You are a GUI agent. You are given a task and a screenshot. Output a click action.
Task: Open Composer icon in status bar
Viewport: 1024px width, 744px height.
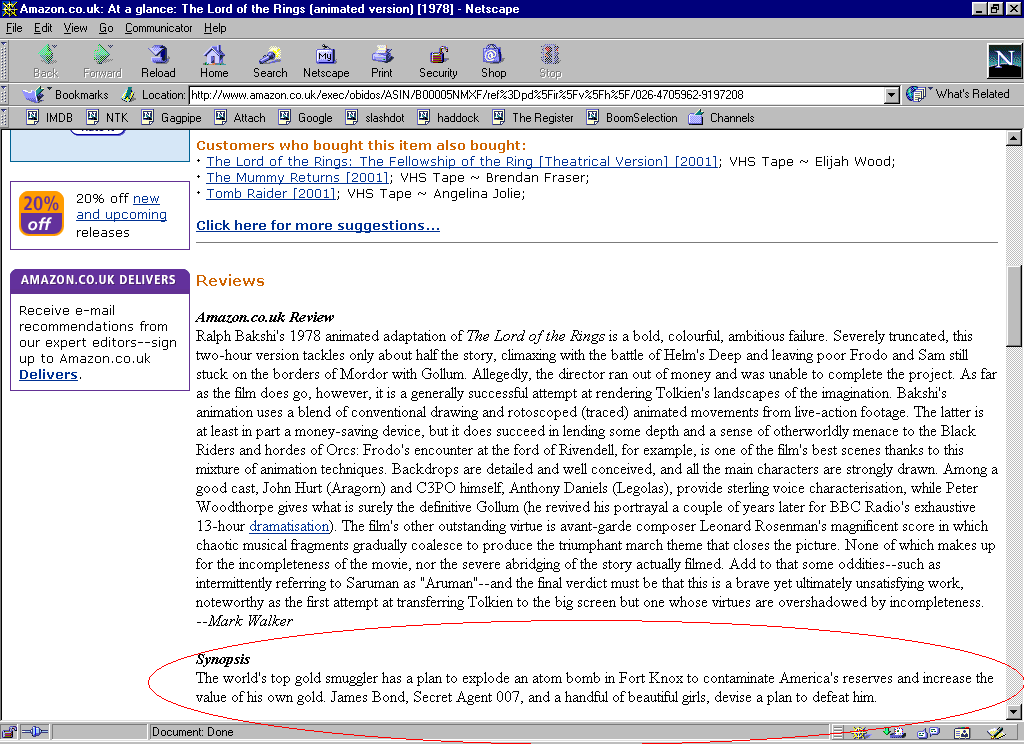(996, 733)
